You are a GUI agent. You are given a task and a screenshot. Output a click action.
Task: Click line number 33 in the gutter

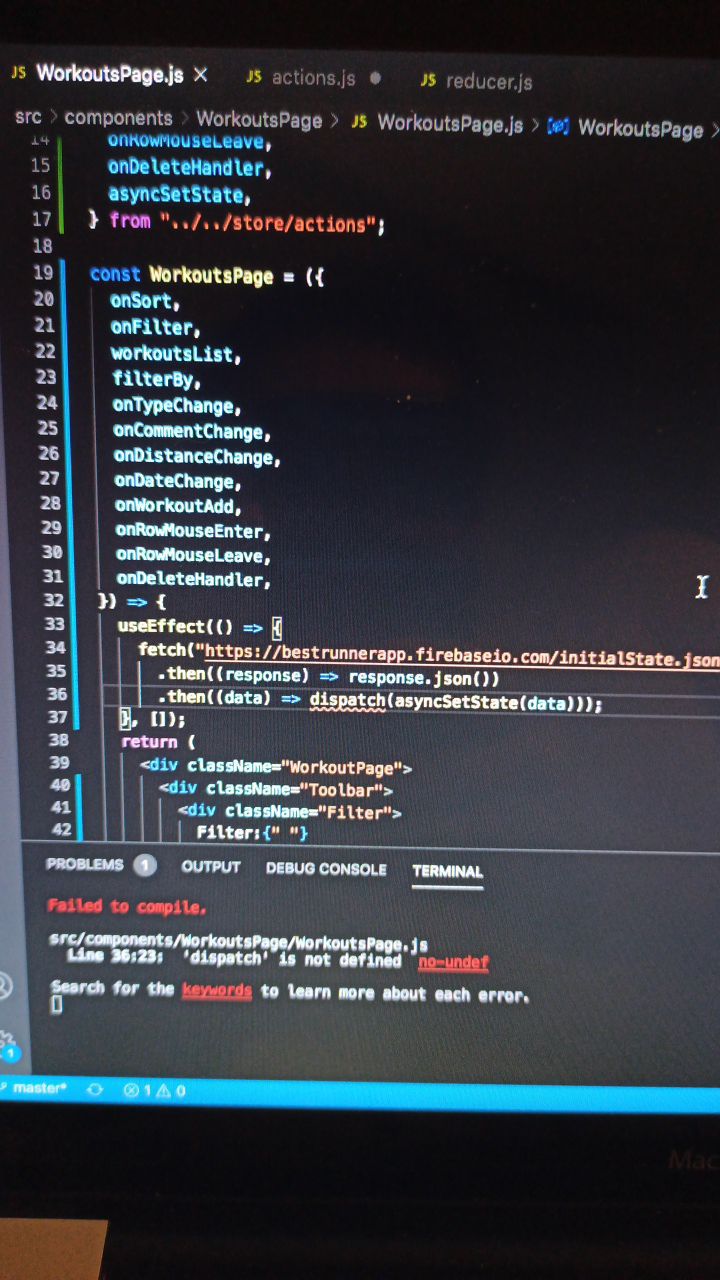55,623
